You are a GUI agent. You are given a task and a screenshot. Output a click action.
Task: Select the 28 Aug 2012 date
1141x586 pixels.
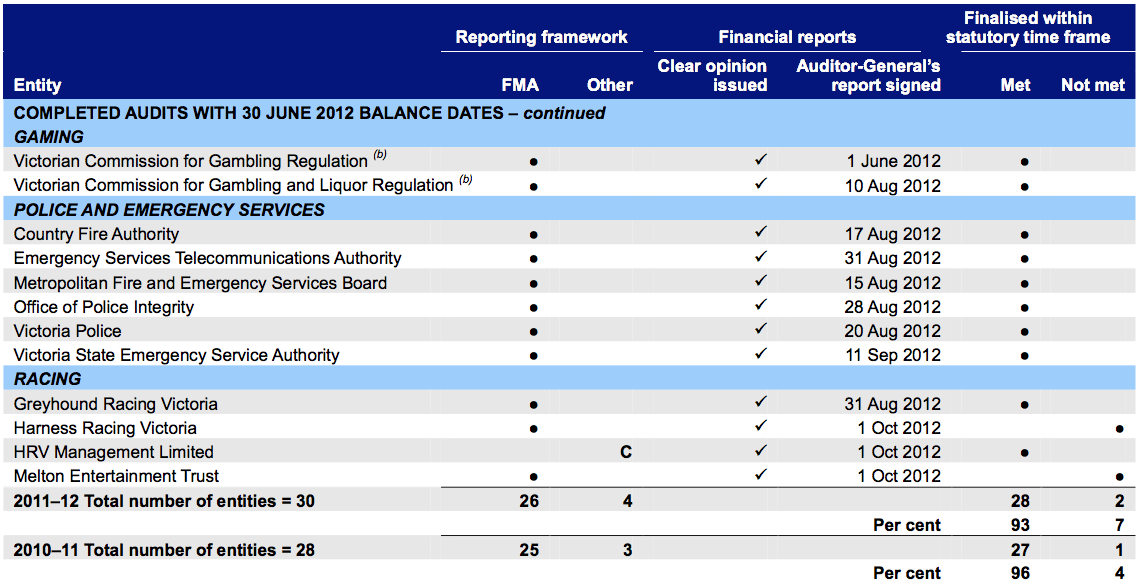(893, 307)
